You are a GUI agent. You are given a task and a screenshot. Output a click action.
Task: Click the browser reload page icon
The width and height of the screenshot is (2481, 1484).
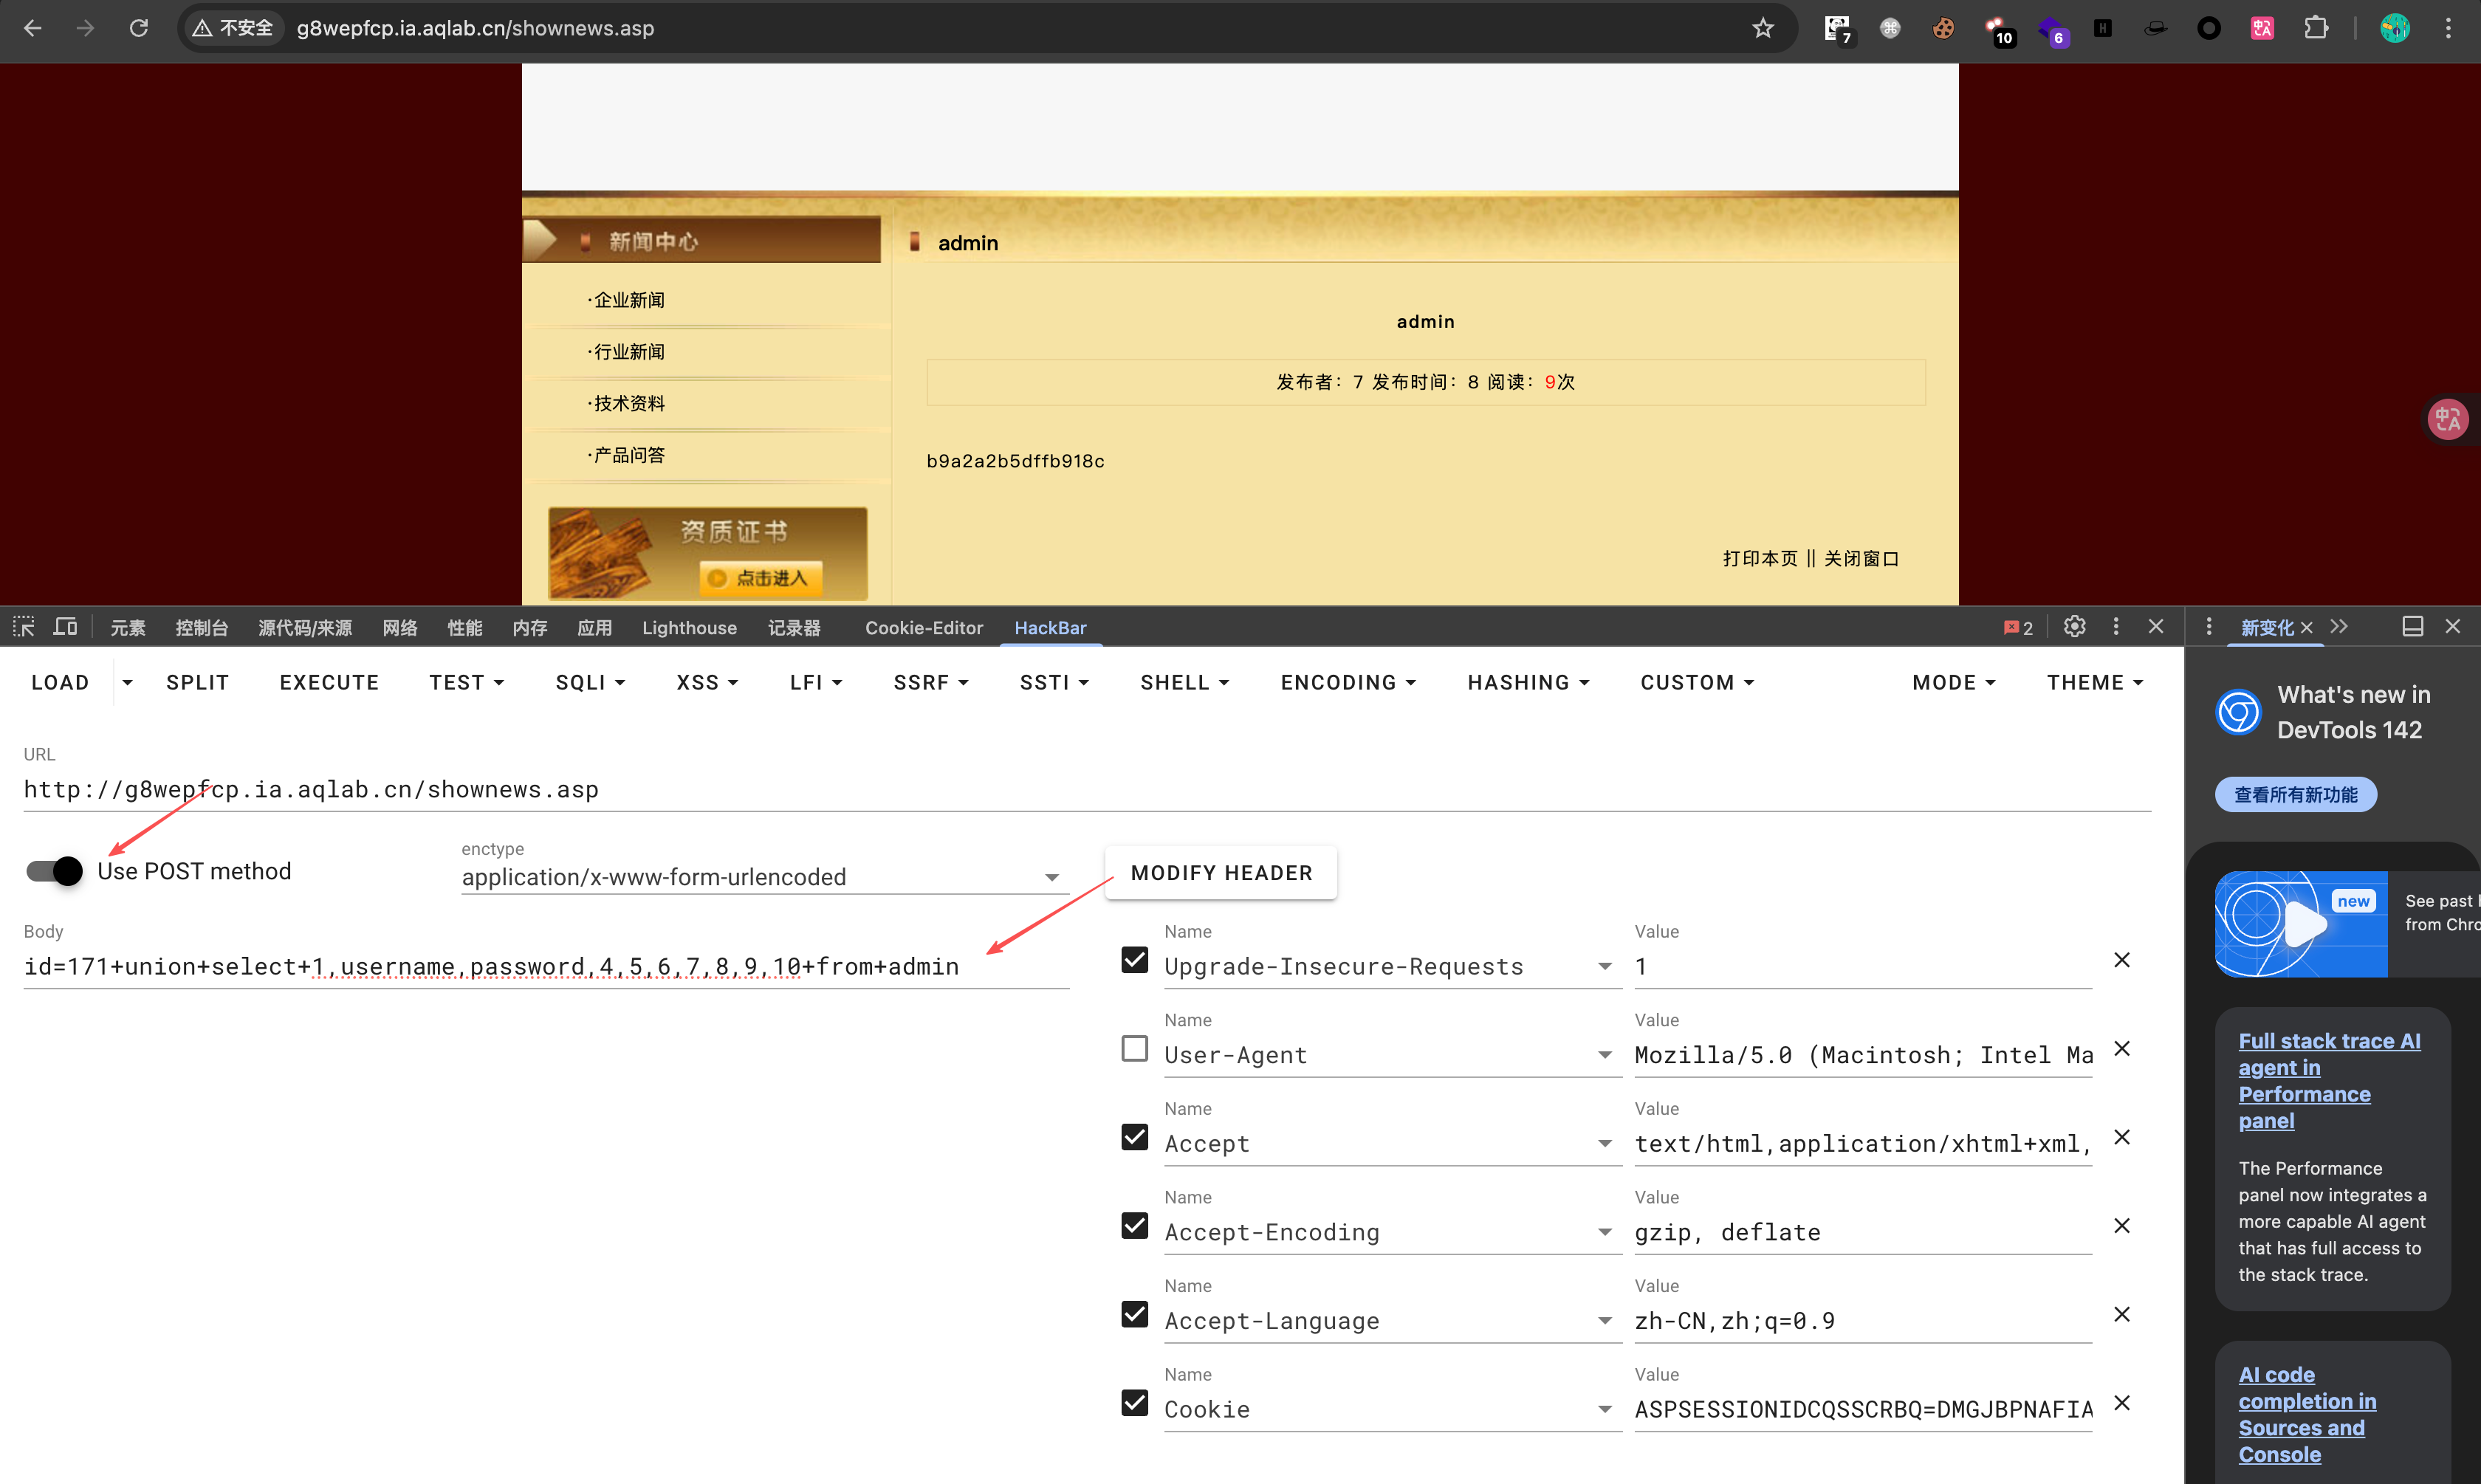[139, 28]
